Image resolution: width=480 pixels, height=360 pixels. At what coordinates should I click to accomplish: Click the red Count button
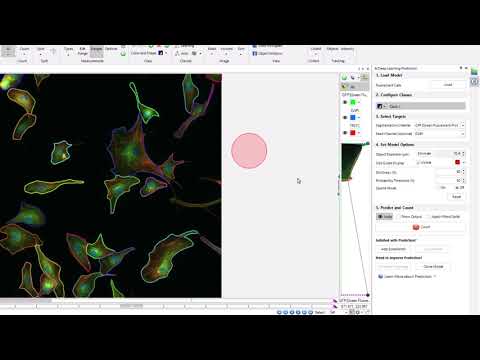point(421,227)
